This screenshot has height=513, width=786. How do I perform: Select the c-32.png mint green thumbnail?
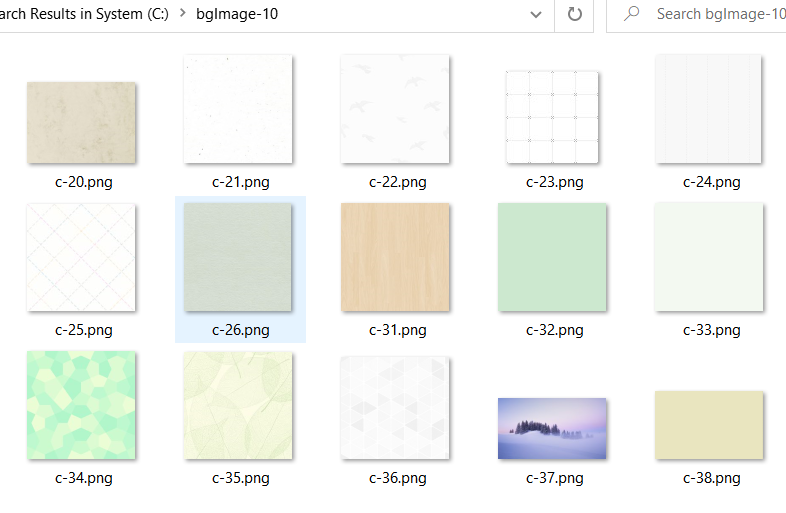point(552,257)
